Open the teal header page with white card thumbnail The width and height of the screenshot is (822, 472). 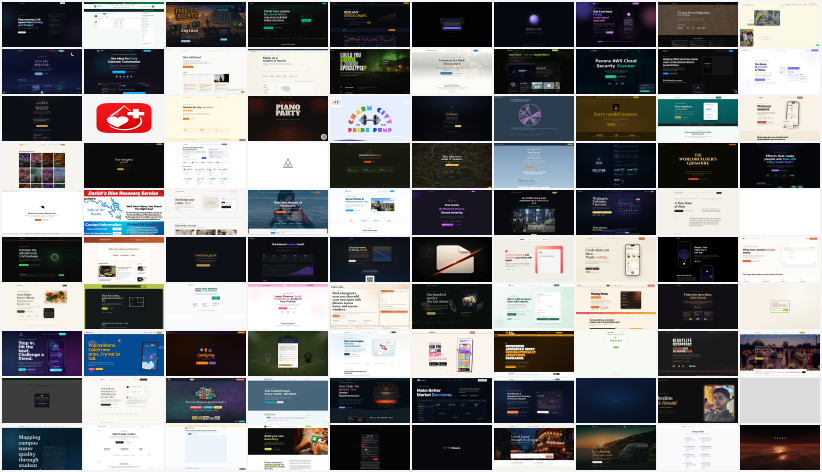coord(698,118)
